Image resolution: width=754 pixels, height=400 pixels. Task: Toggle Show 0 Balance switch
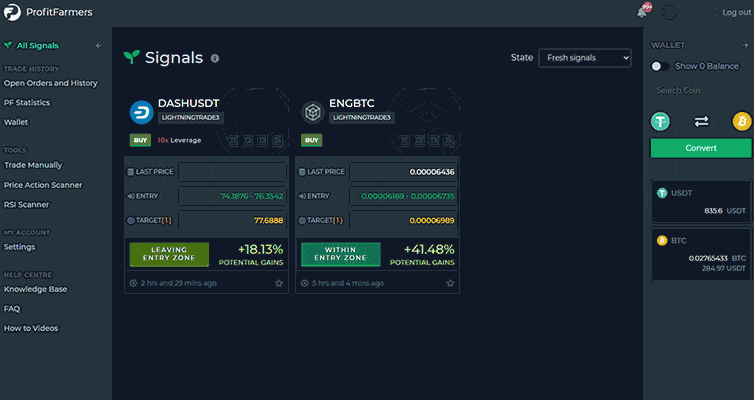pos(660,66)
